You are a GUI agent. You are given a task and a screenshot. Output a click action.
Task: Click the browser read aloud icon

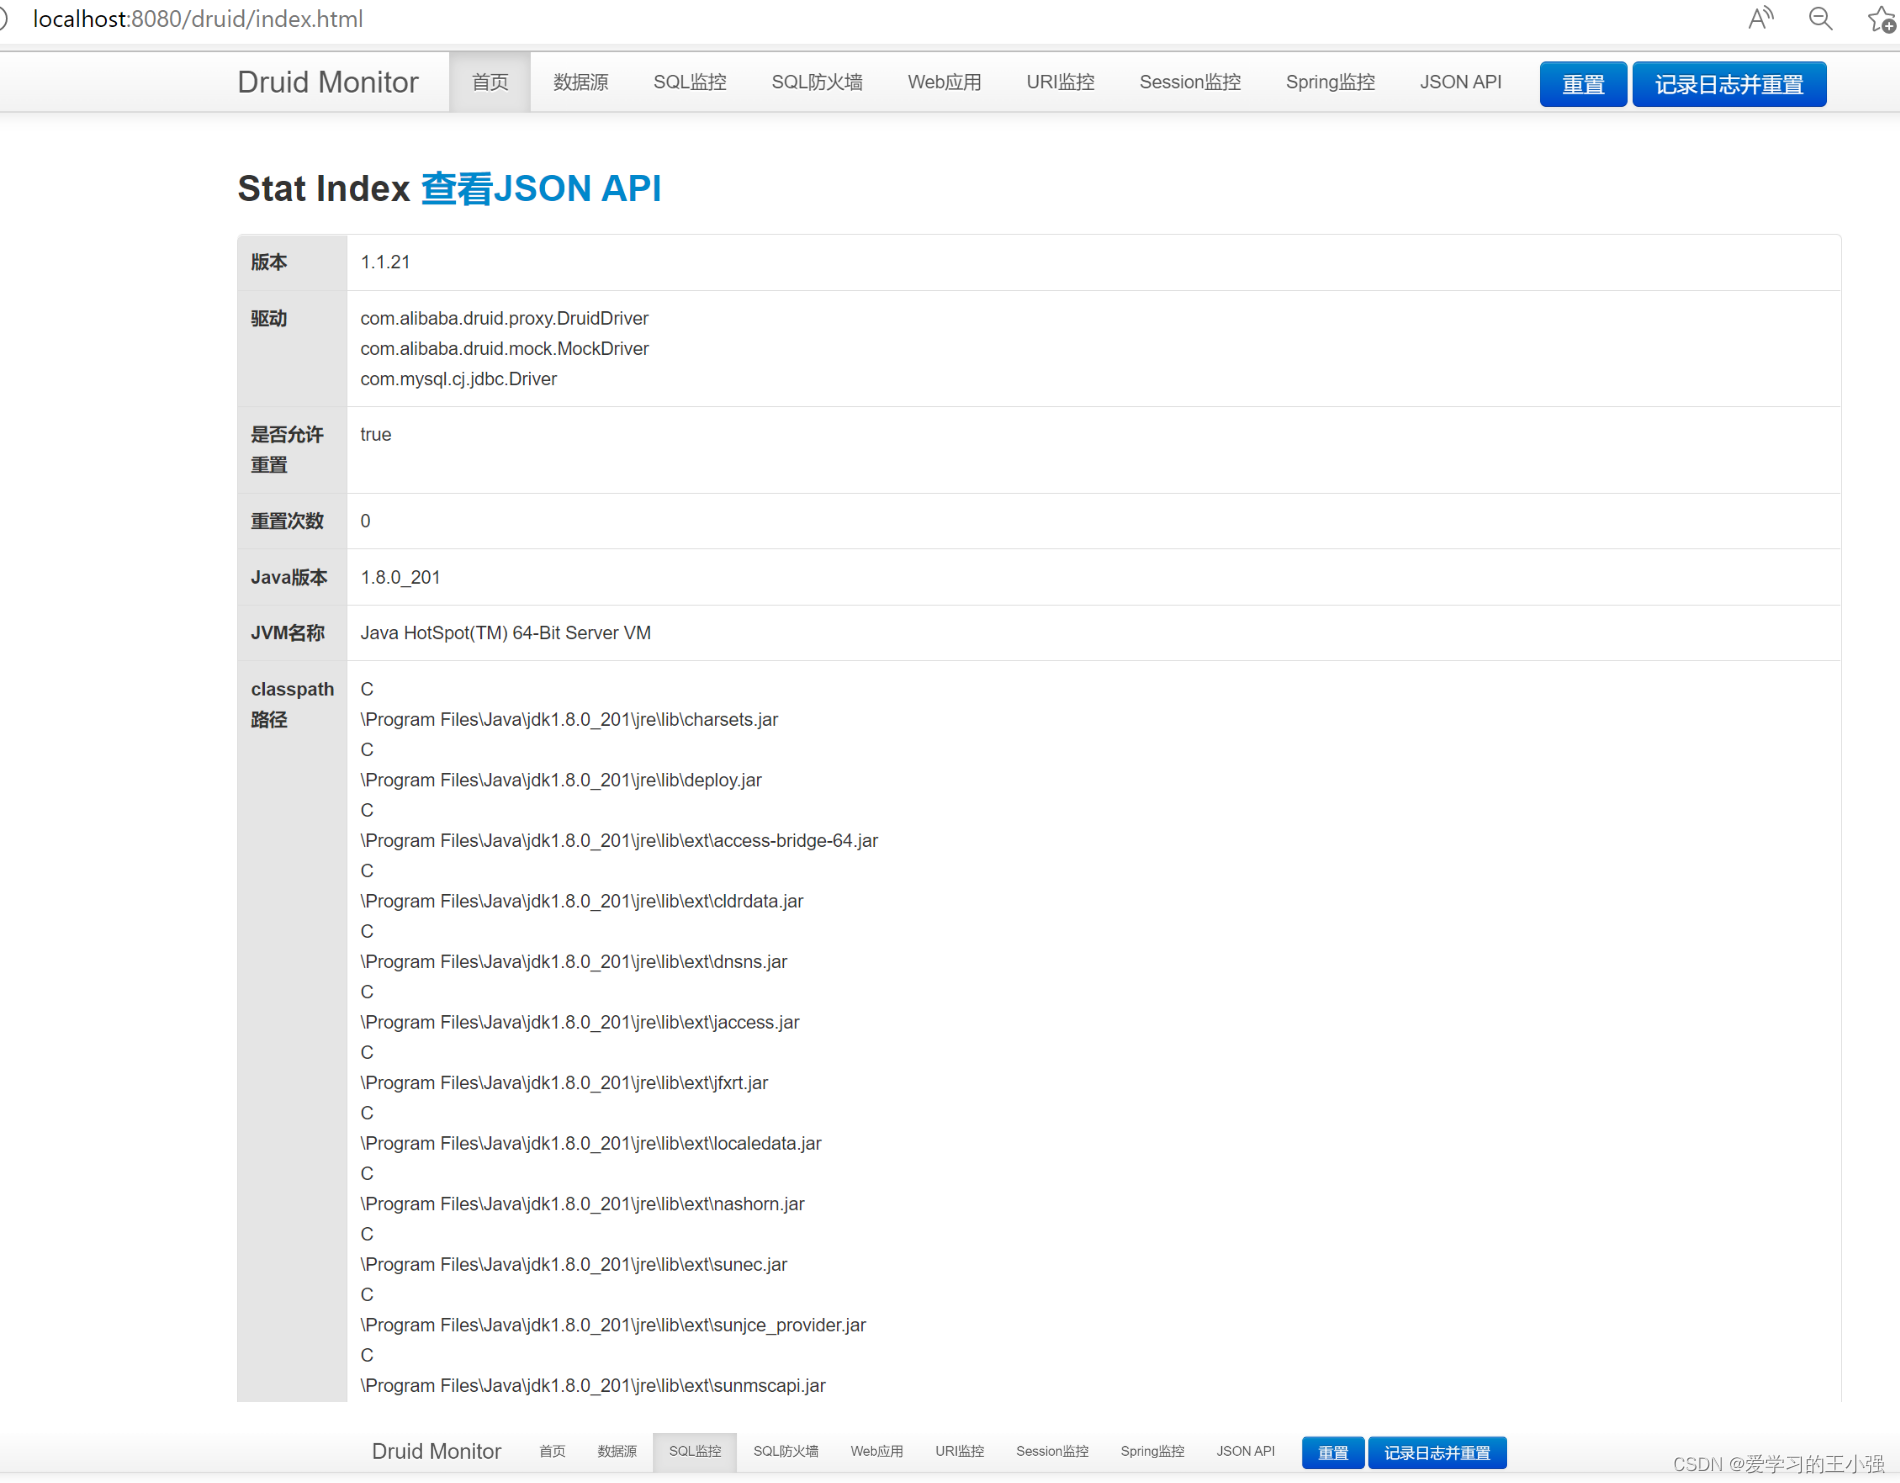coord(1760,18)
